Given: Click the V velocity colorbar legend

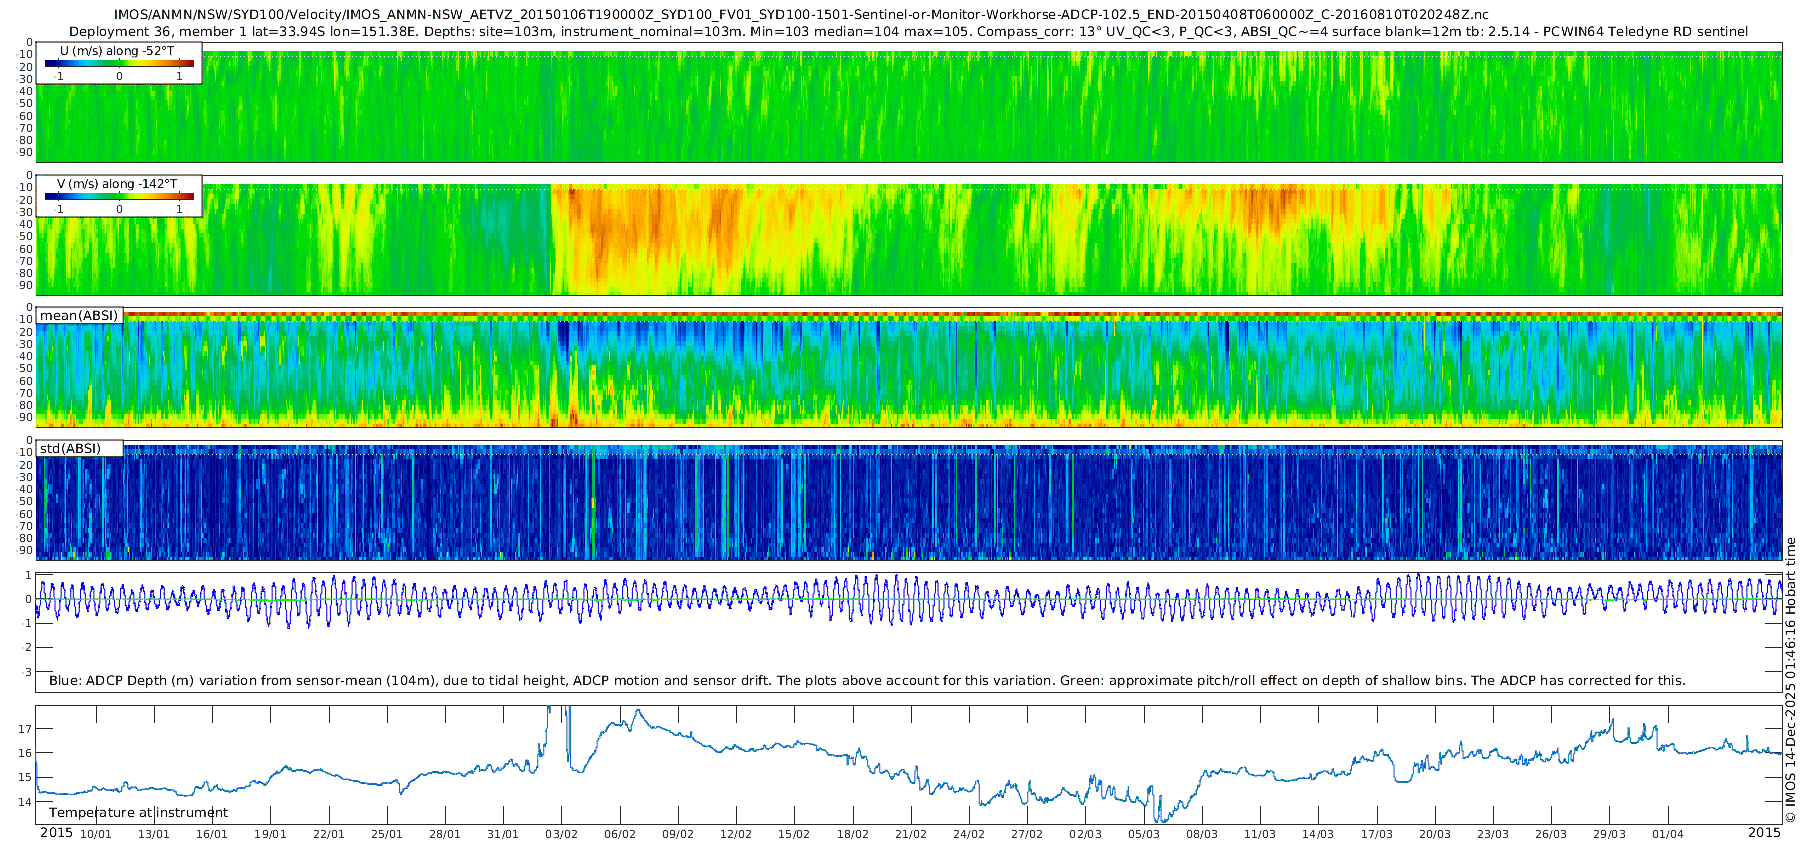Looking at the screenshot, I should tap(119, 195).
